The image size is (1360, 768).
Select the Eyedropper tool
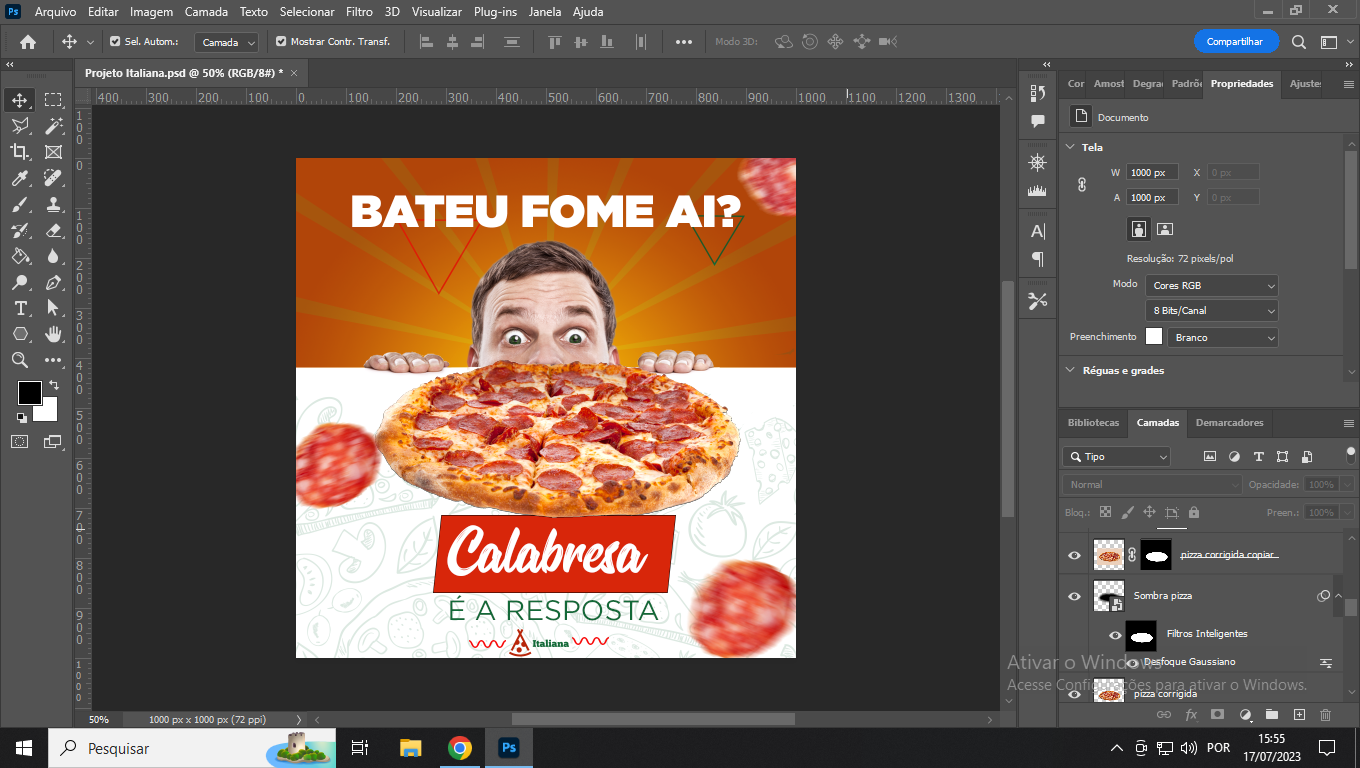pos(20,178)
